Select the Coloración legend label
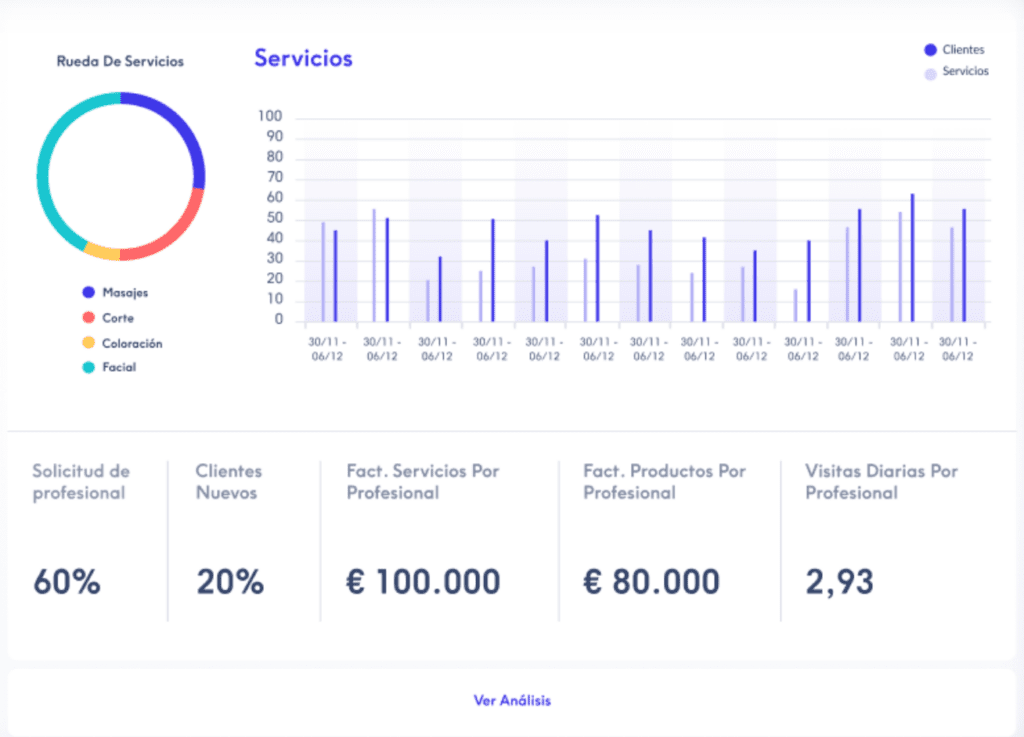The image size is (1024, 737). pos(133,343)
